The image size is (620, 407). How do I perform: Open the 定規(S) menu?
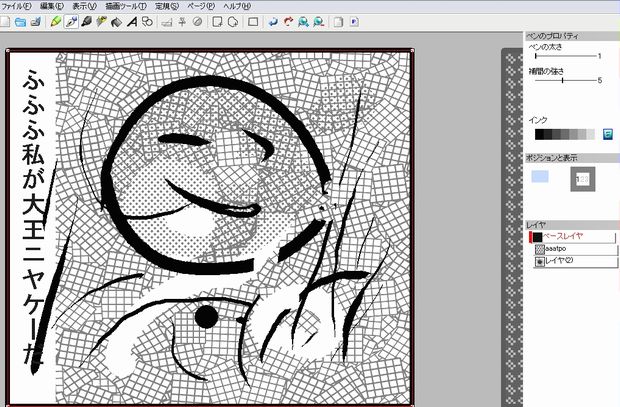(167, 6)
